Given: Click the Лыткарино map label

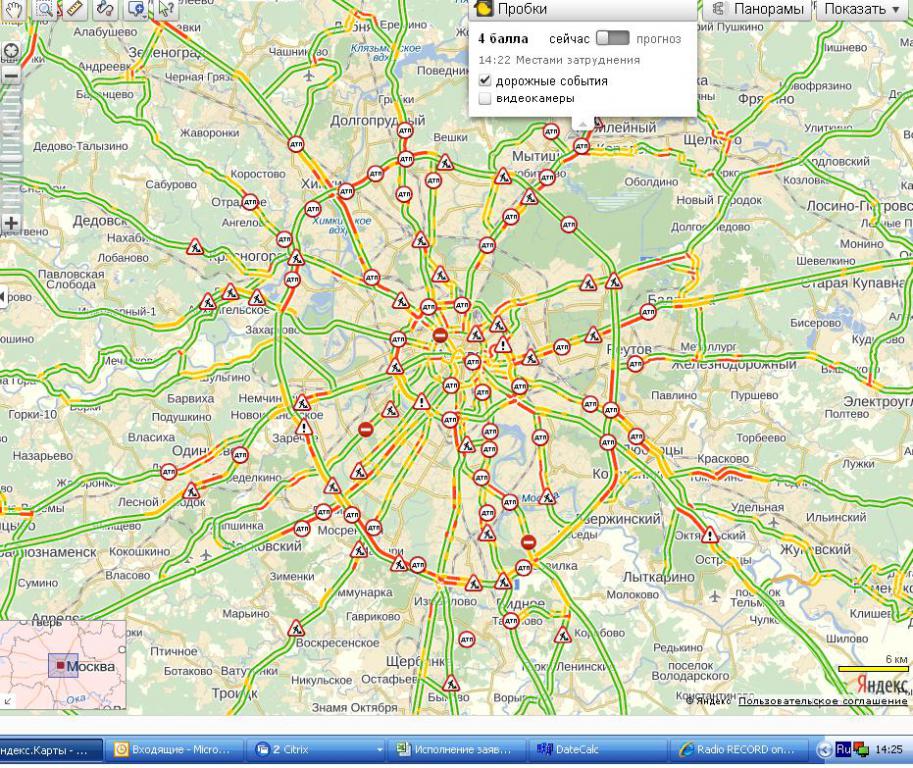Looking at the screenshot, I should pyautogui.click(x=659, y=577).
